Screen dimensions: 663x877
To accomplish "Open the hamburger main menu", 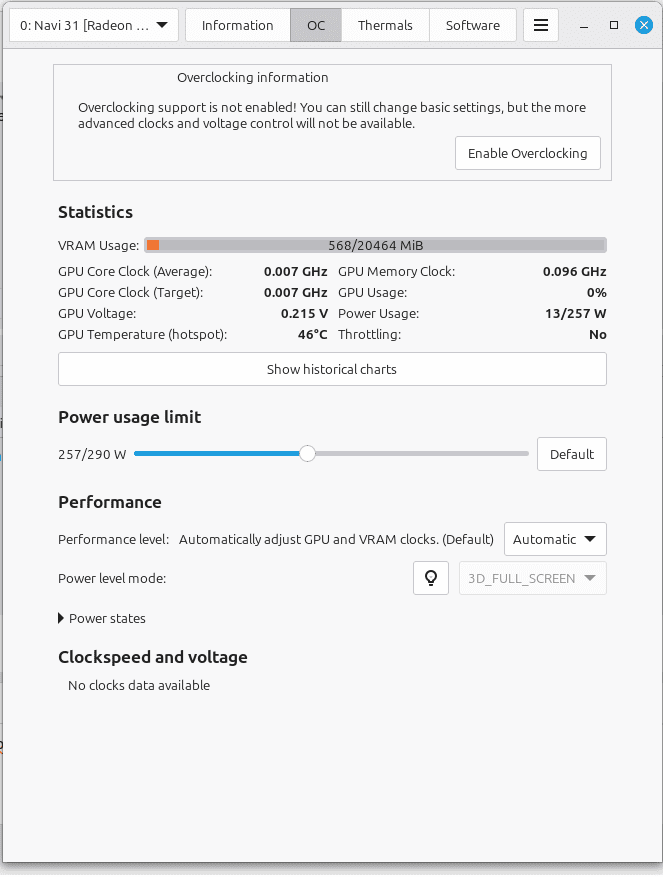I will [x=541, y=25].
